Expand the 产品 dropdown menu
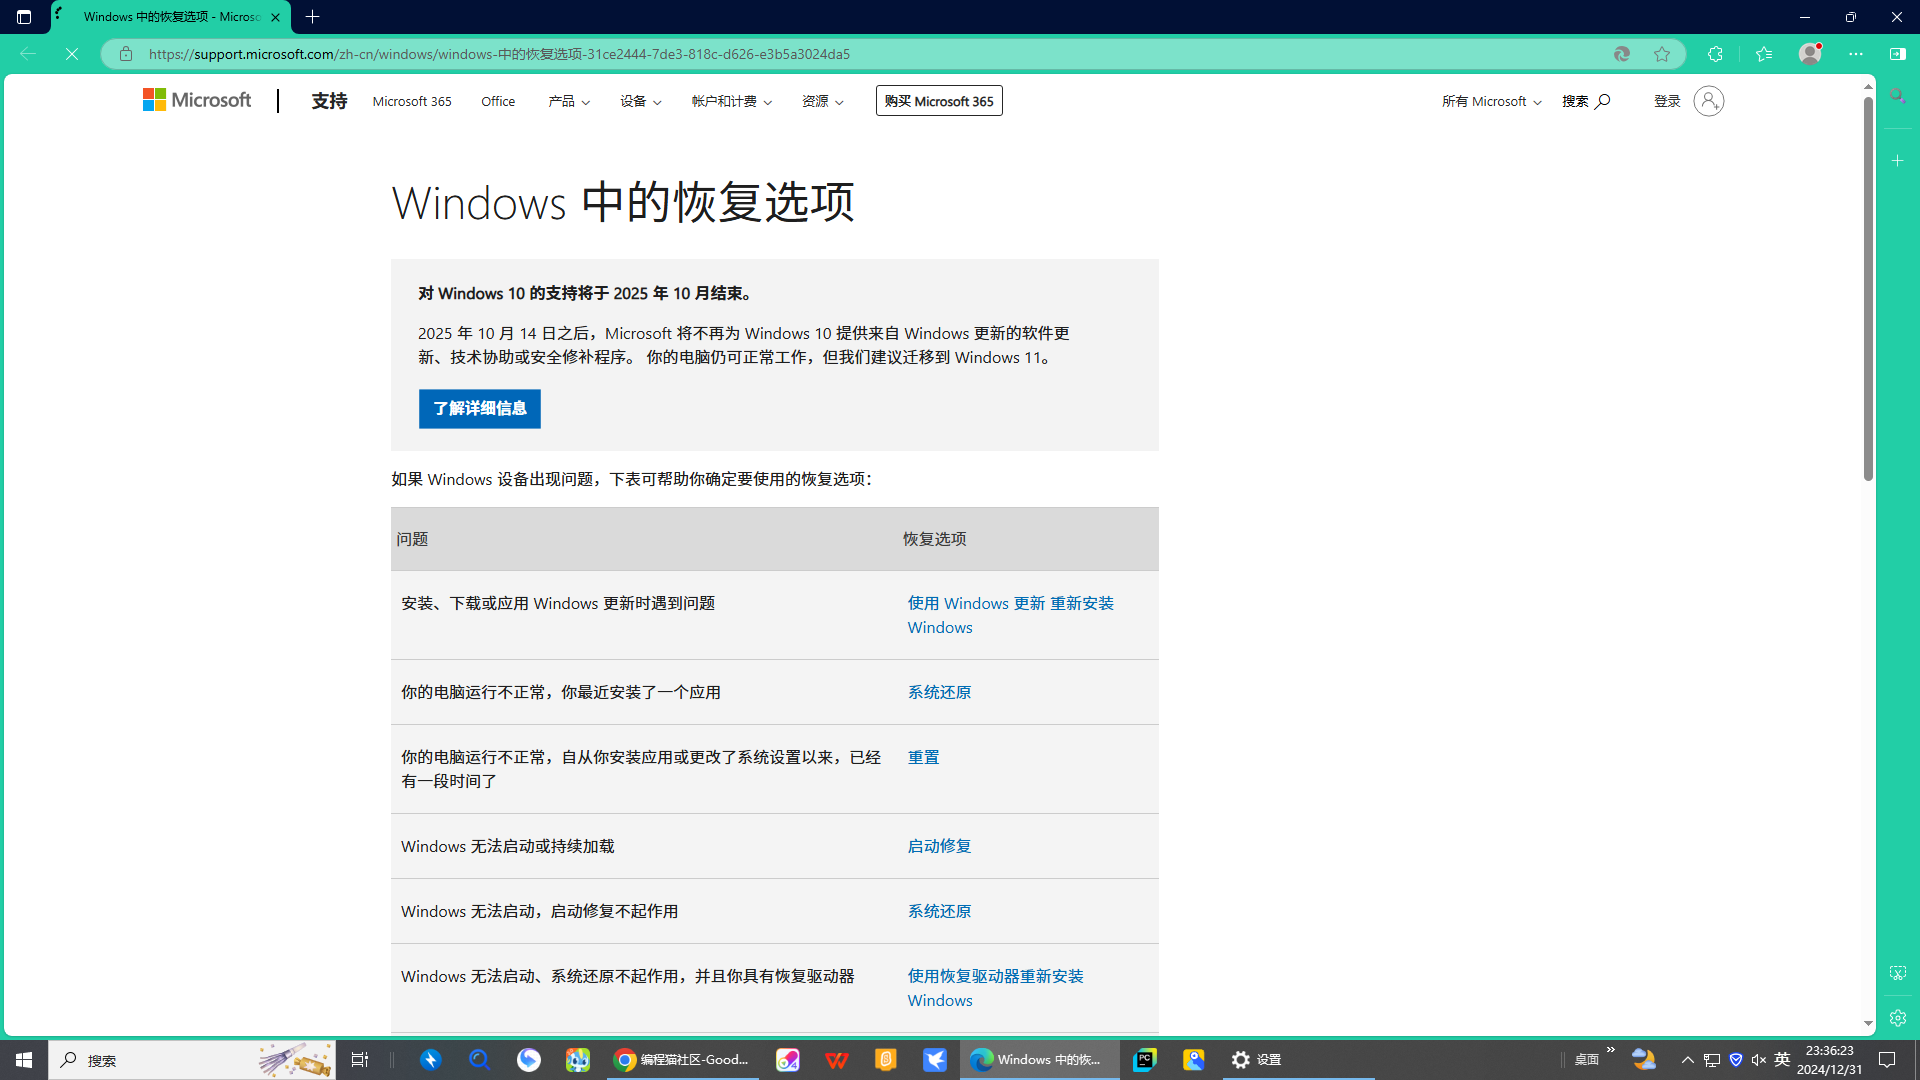Viewport: 1920px width, 1080px height. coord(569,101)
